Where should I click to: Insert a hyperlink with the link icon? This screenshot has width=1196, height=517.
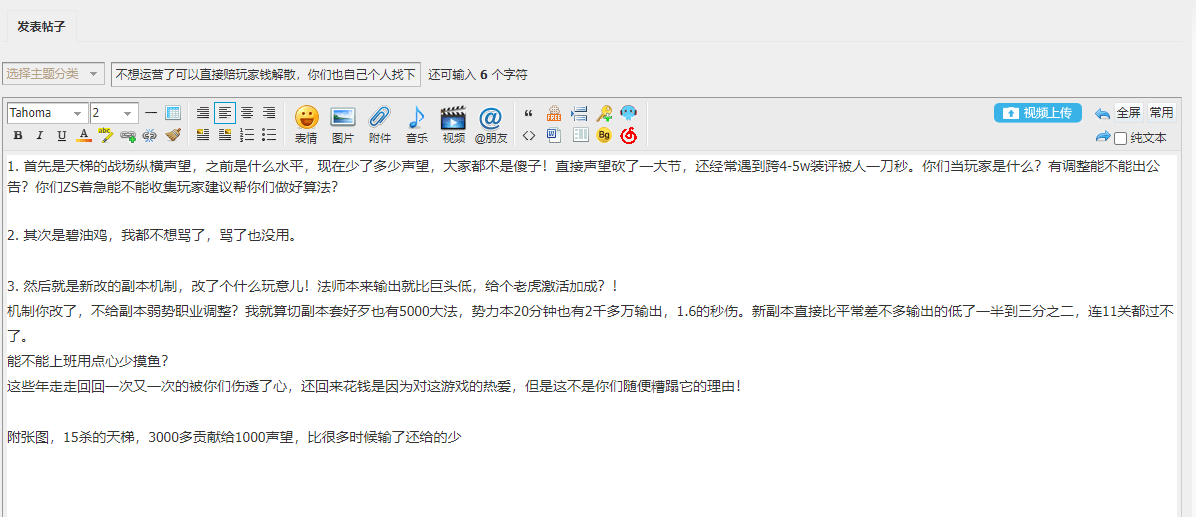[128, 136]
